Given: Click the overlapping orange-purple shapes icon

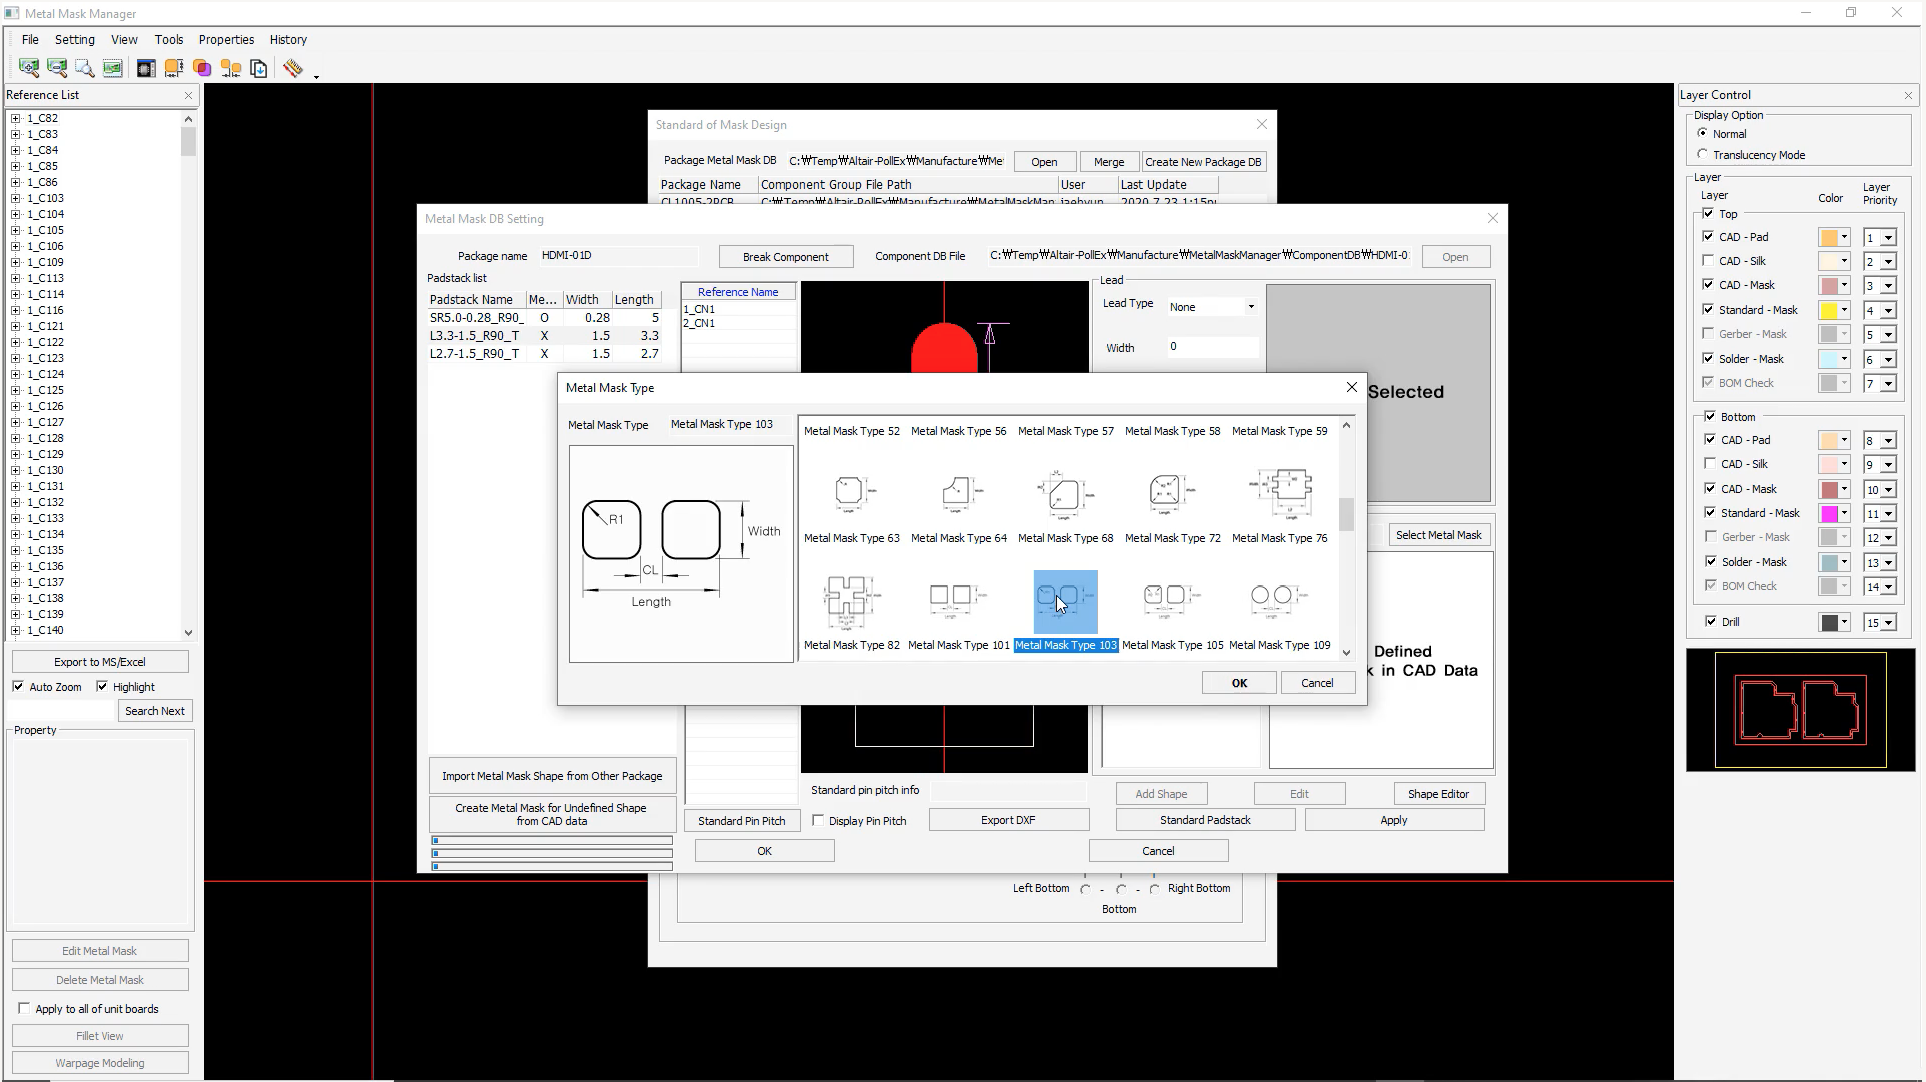Looking at the screenshot, I should tap(203, 68).
